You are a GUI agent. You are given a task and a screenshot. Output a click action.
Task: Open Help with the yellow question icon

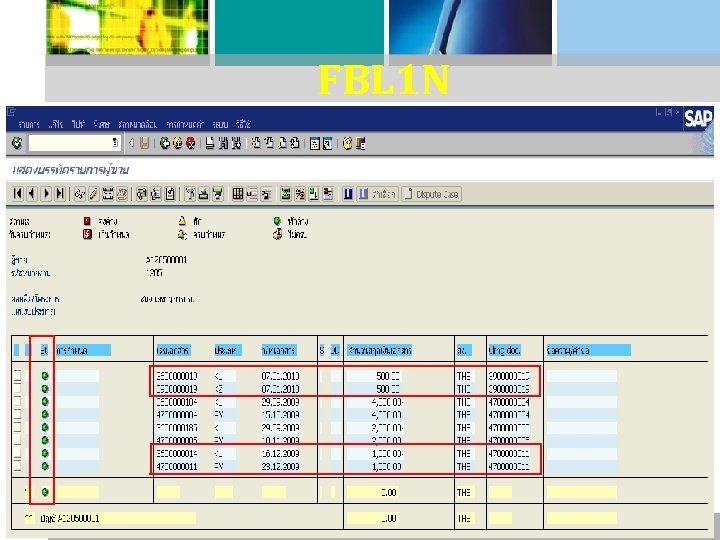tap(348, 143)
